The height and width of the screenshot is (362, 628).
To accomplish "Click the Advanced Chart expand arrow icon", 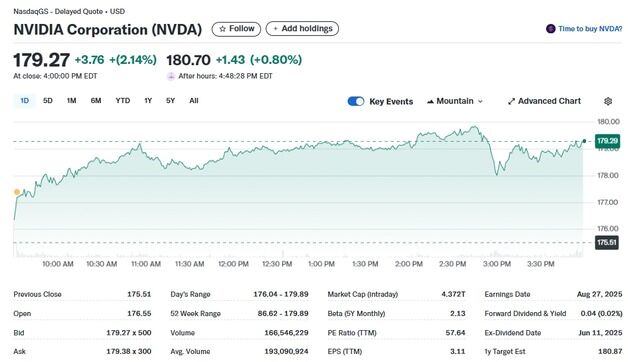I will [511, 101].
